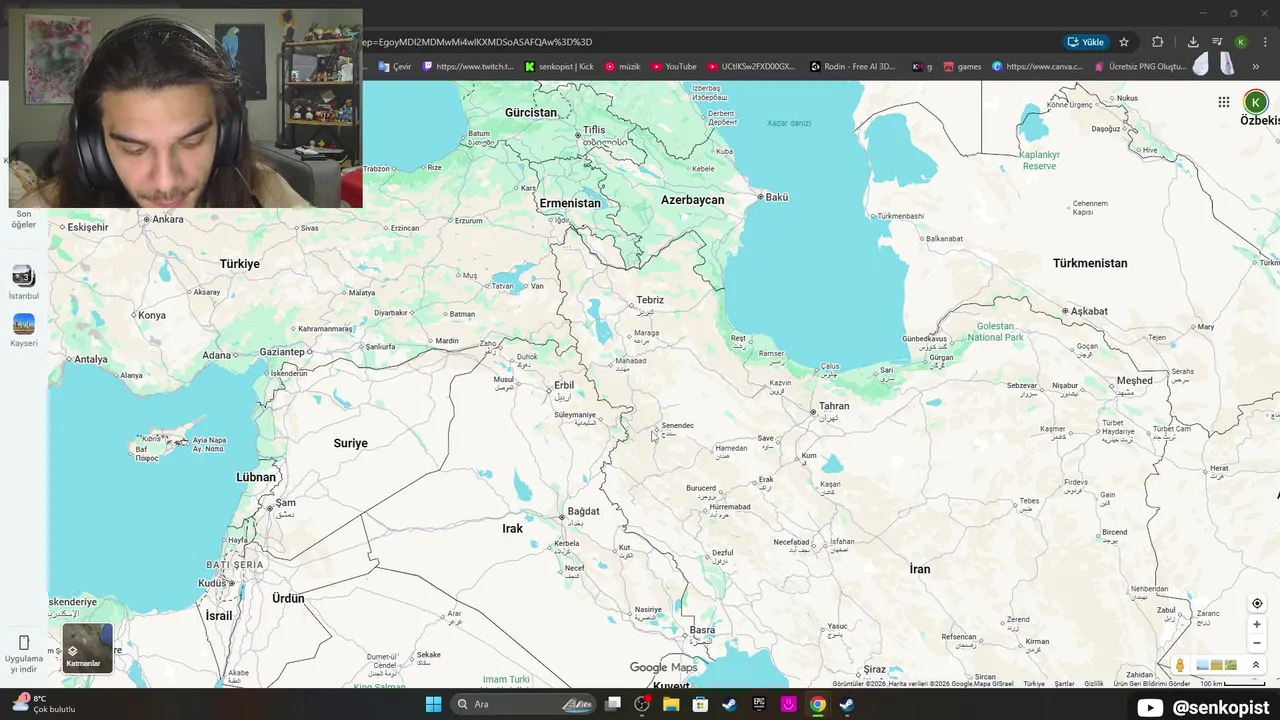Open File Explorer from the taskbar
This screenshot has width=1280, height=720.
[x=671, y=704]
